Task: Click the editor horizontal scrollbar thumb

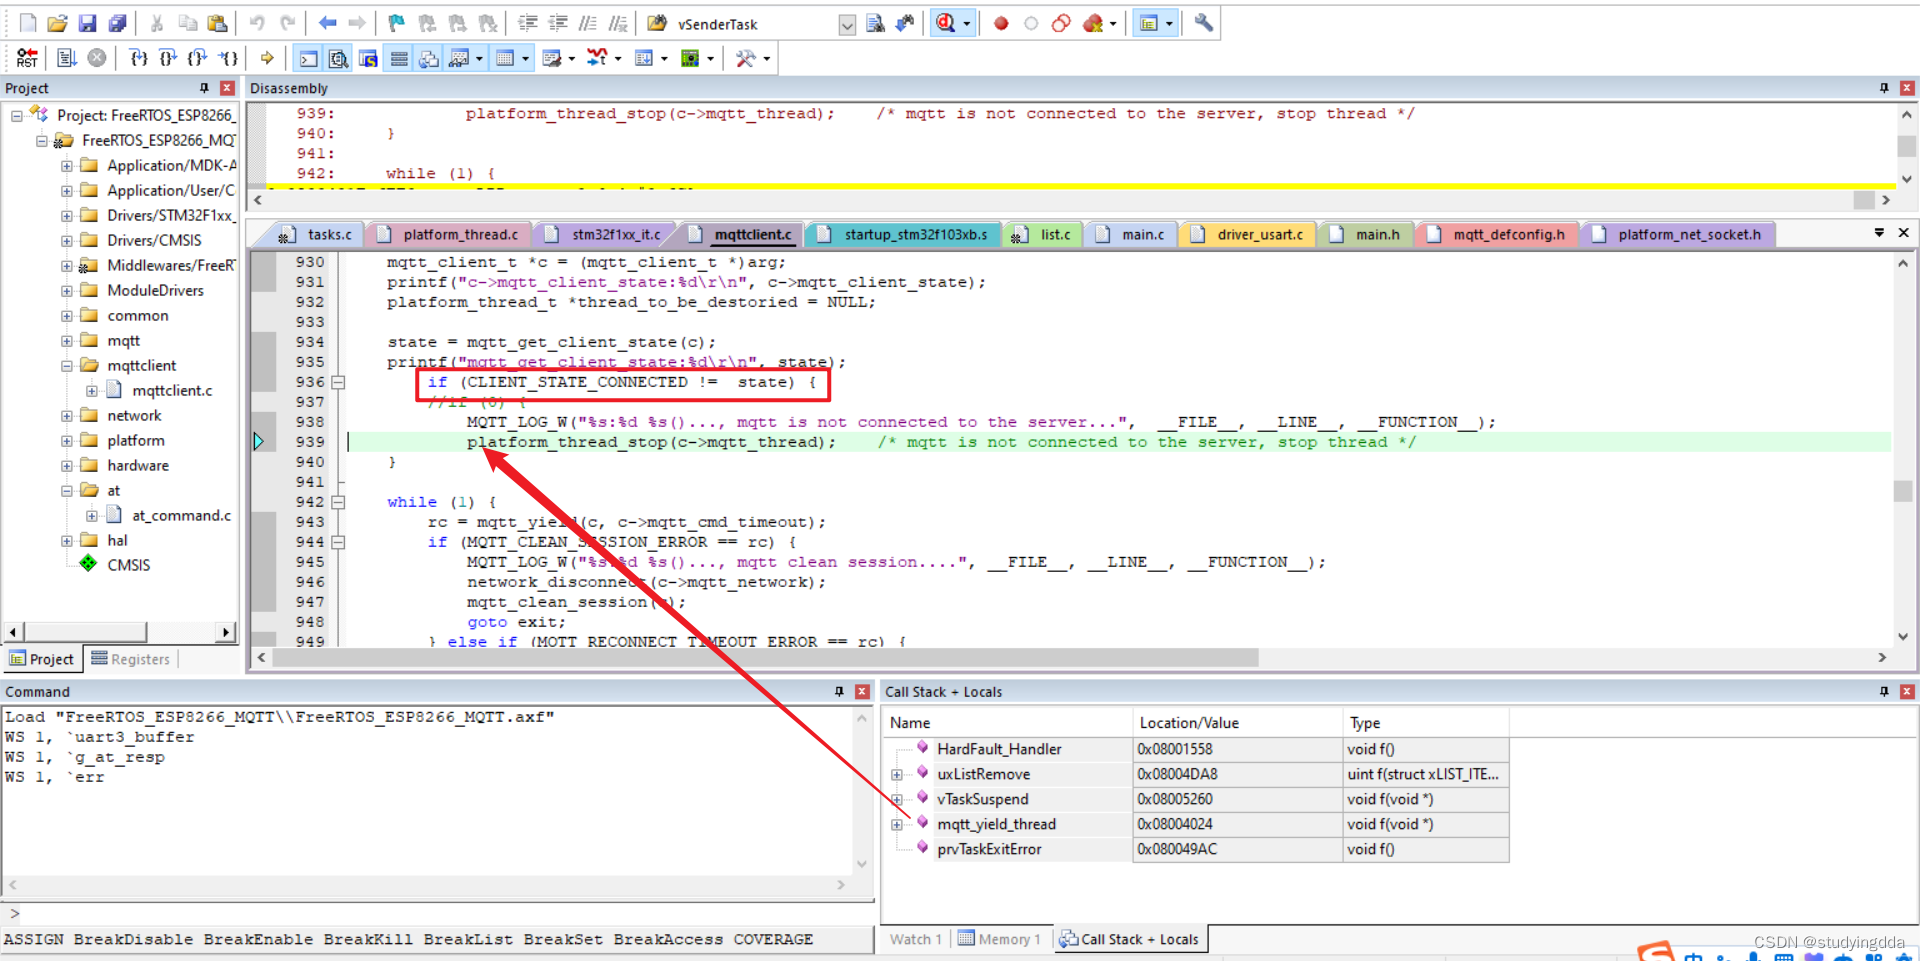Action: pos(765,657)
